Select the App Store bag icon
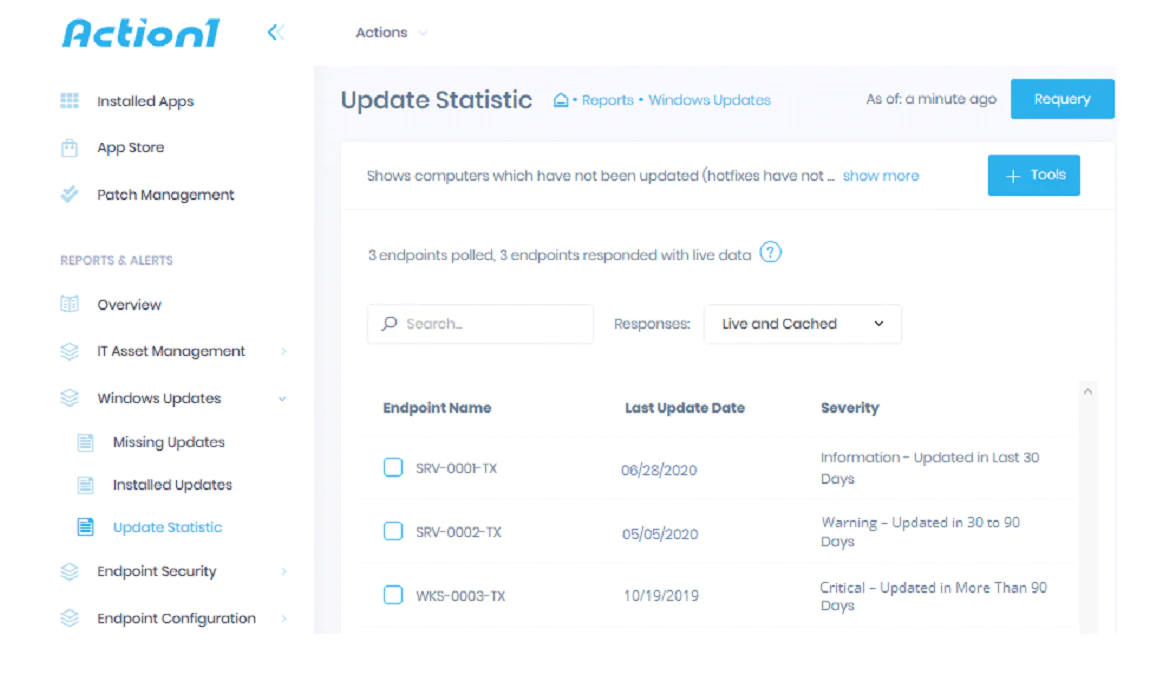 pos(69,148)
